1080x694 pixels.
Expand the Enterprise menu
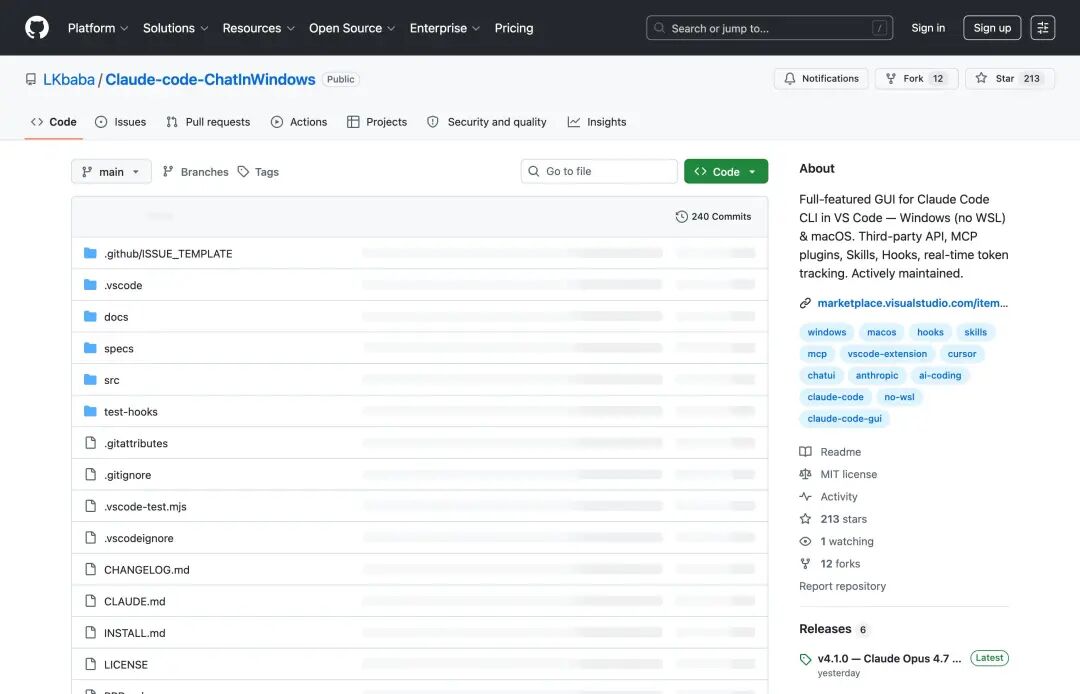(x=444, y=28)
